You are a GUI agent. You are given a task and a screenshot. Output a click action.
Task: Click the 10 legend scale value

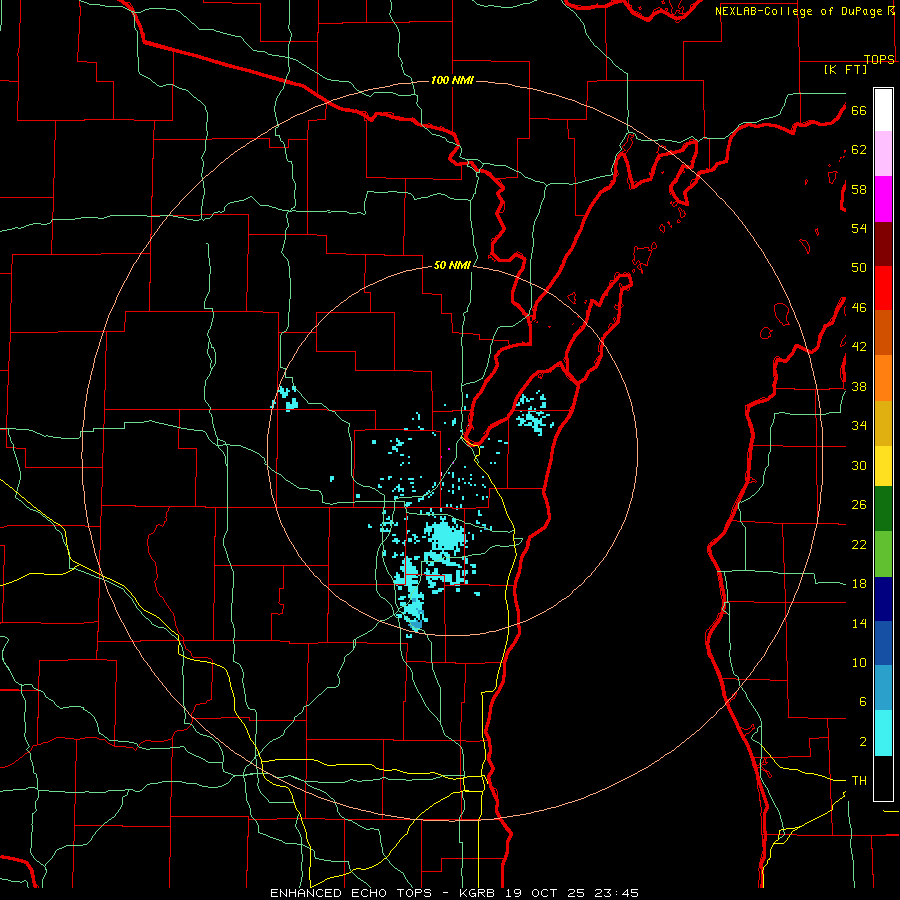click(x=859, y=663)
